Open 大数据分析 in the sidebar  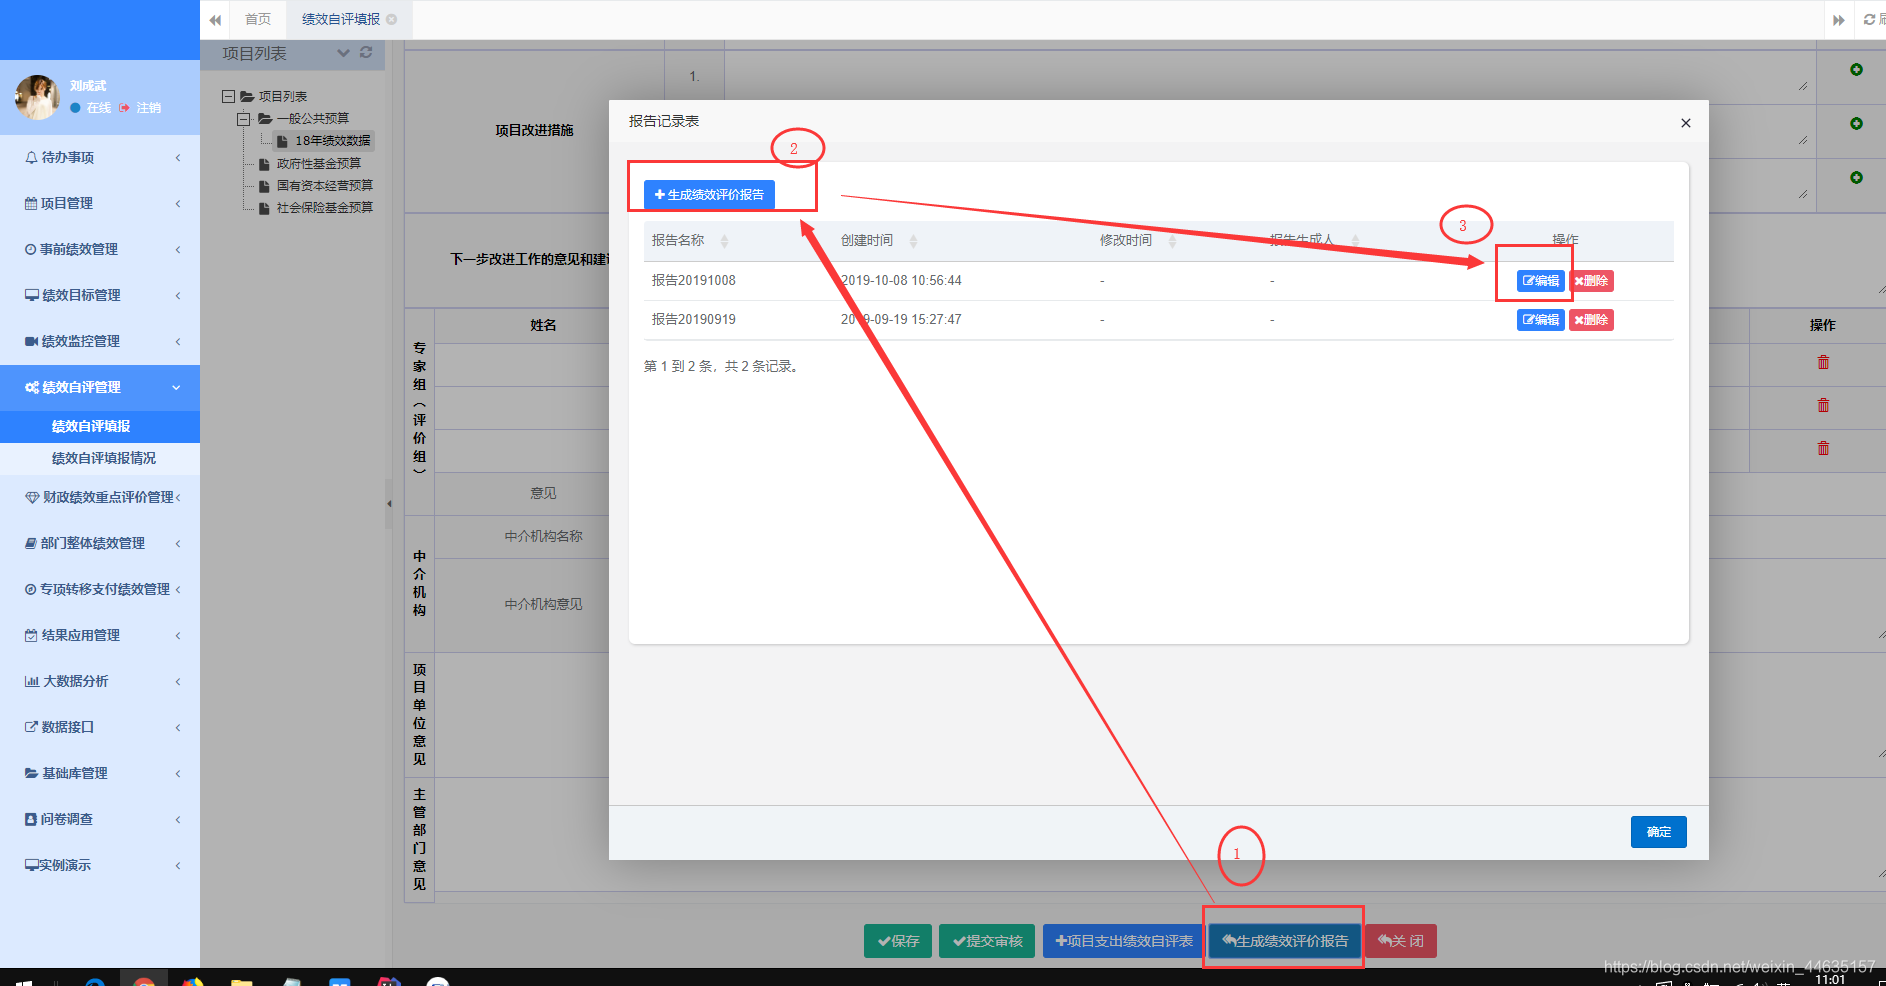point(100,681)
